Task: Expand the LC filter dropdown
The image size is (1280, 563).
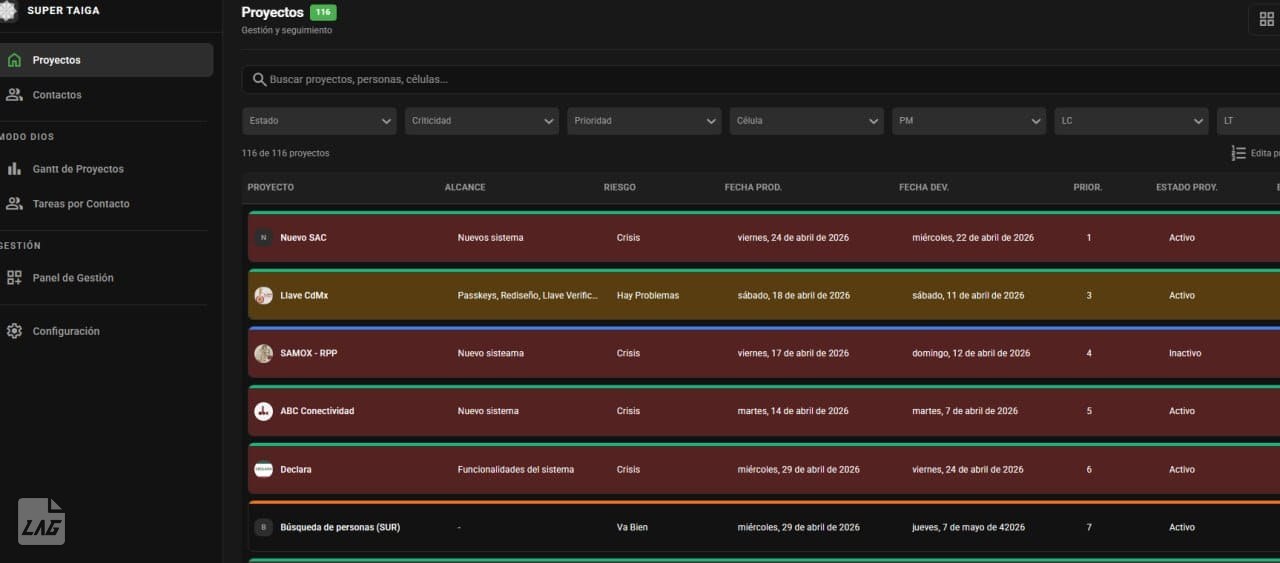Action: (1131, 121)
